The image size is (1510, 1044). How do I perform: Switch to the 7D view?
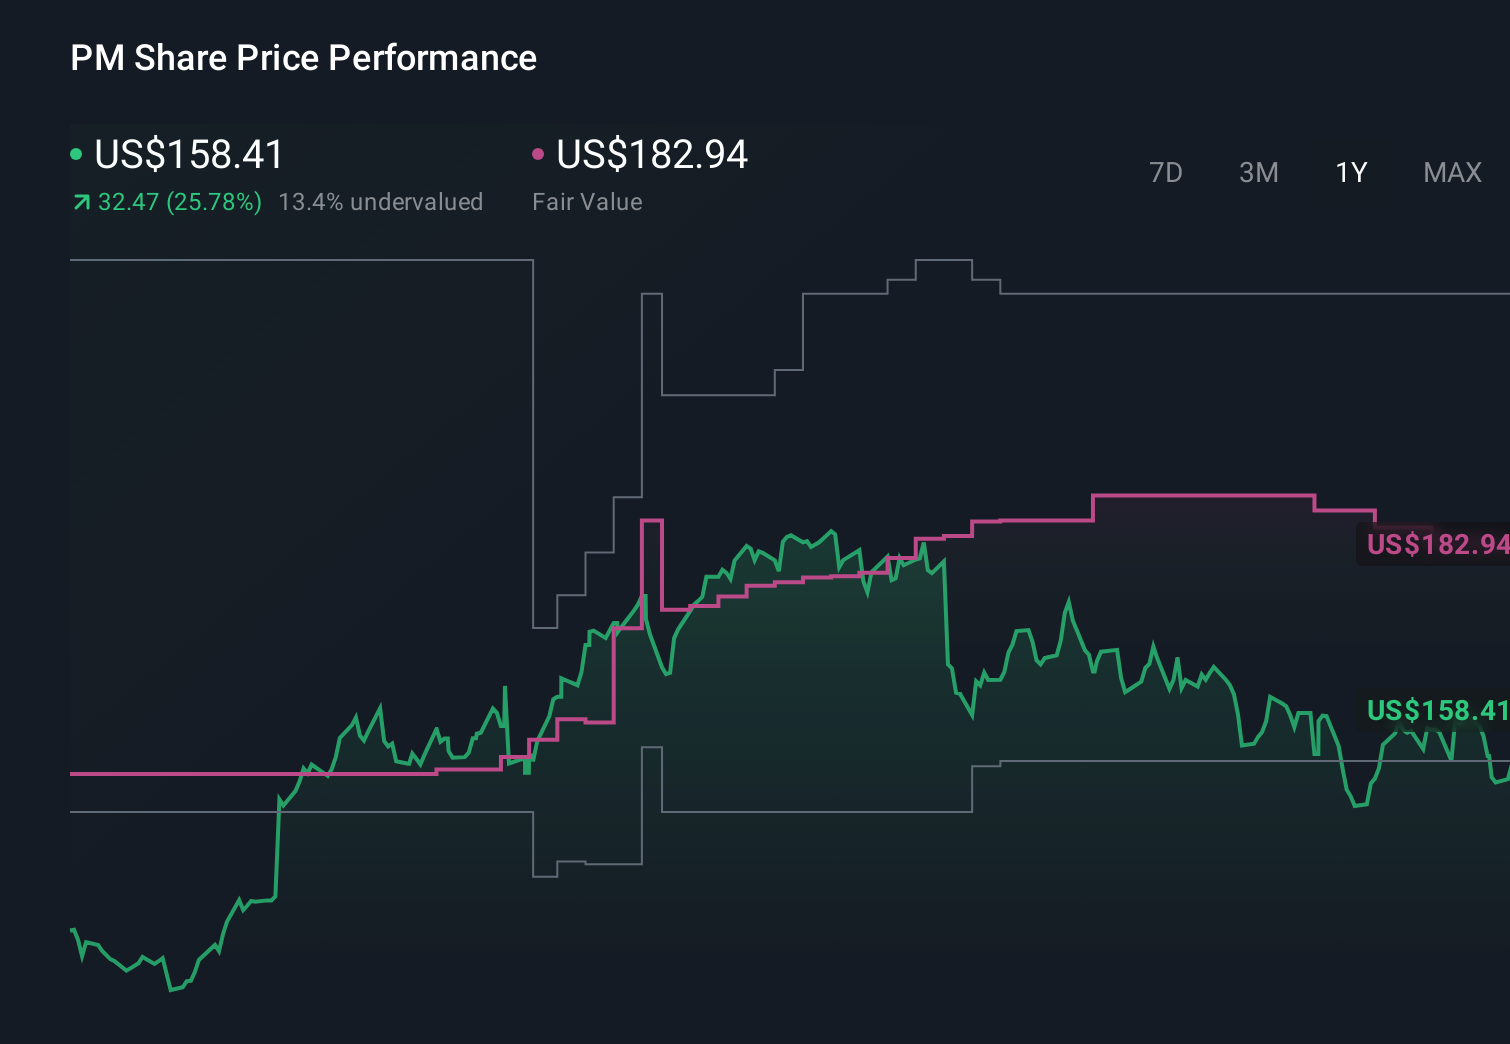point(1167,172)
